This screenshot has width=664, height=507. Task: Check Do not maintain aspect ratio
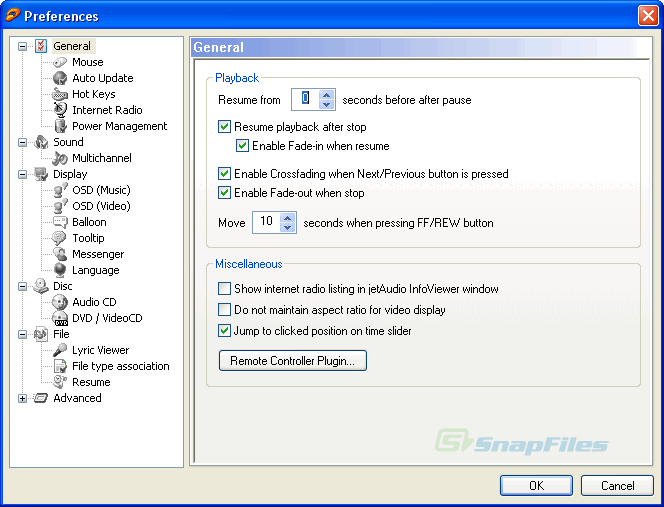click(225, 310)
